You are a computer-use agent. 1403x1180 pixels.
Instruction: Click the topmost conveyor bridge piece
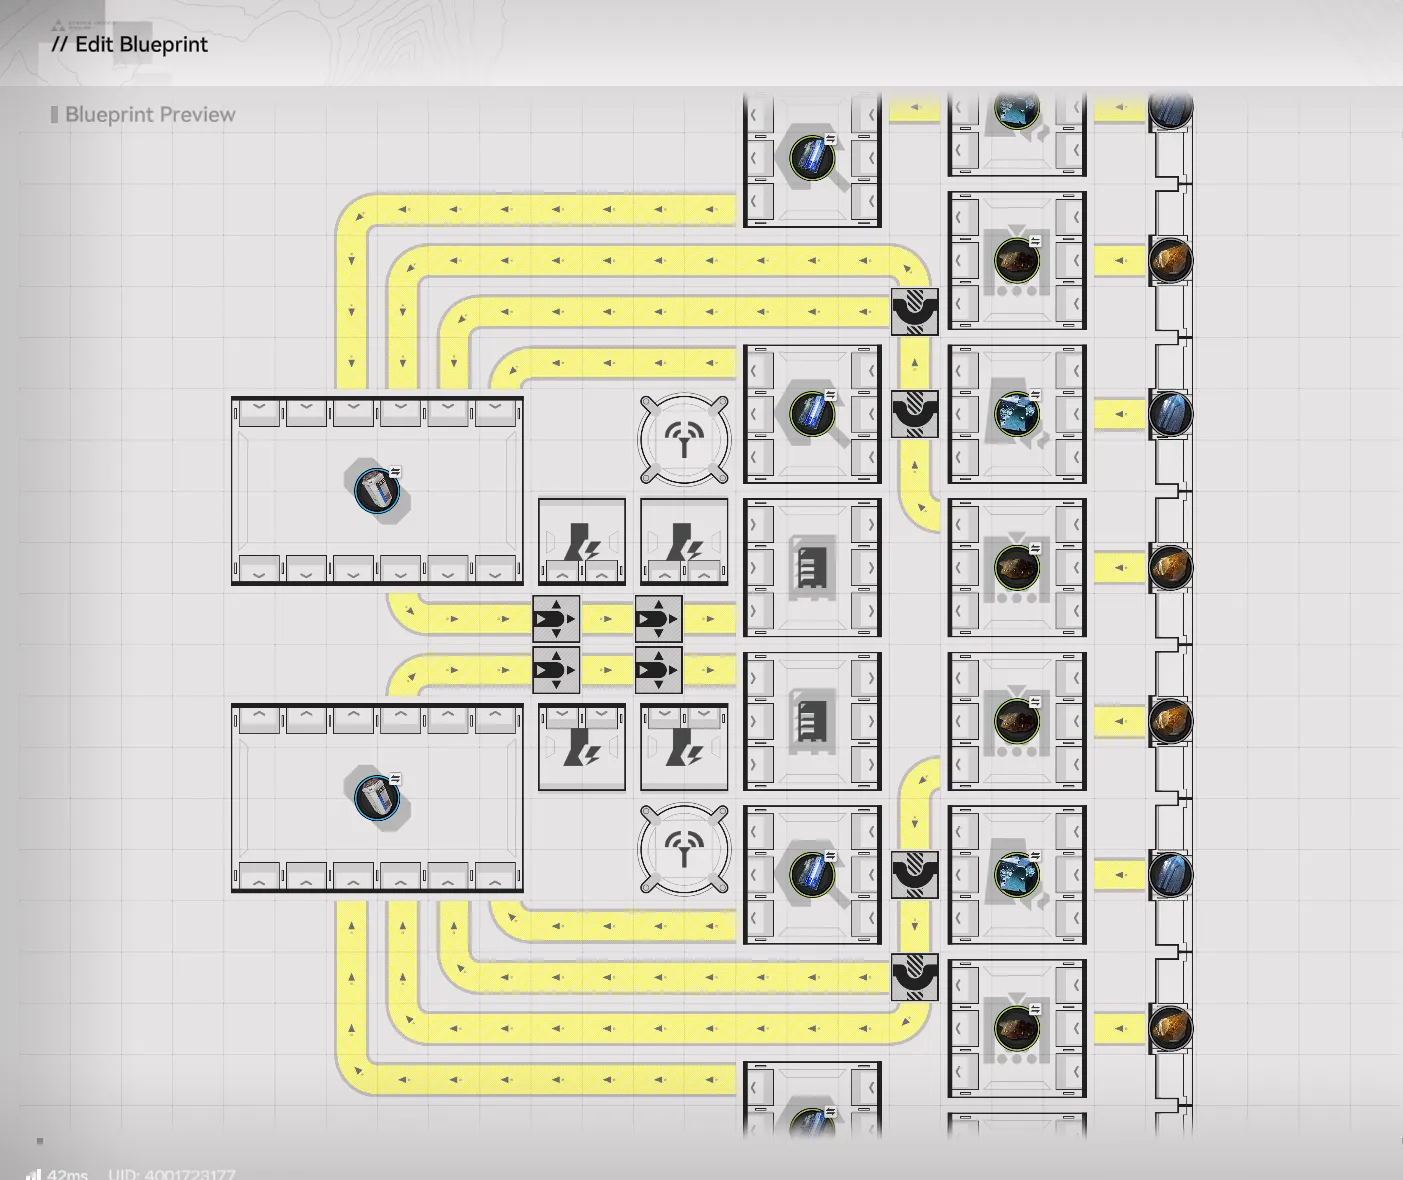click(914, 311)
